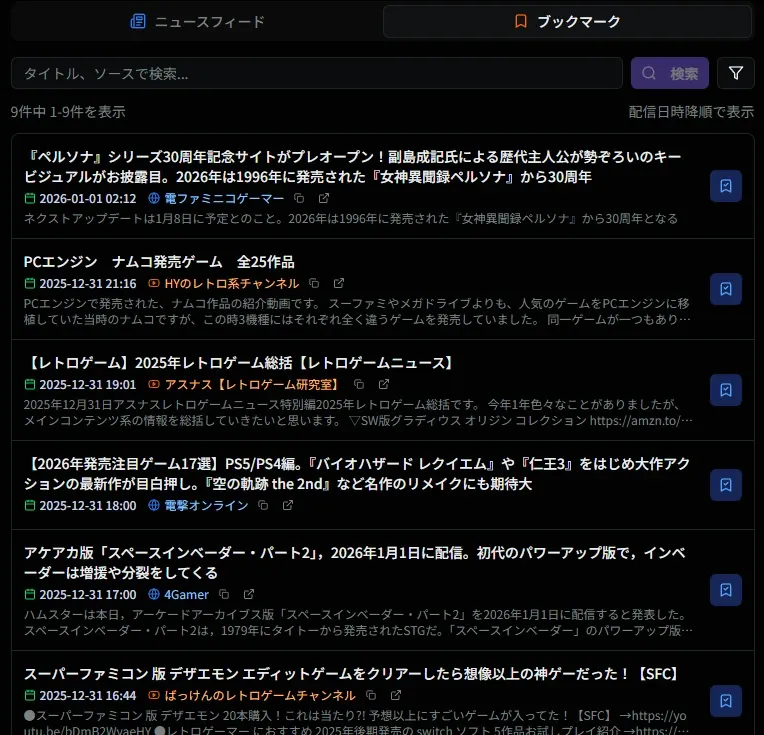Open external link beside アスナス【レトロゲーム研究室】
This screenshot has width=764, height=735.
[x=384, y=385]
